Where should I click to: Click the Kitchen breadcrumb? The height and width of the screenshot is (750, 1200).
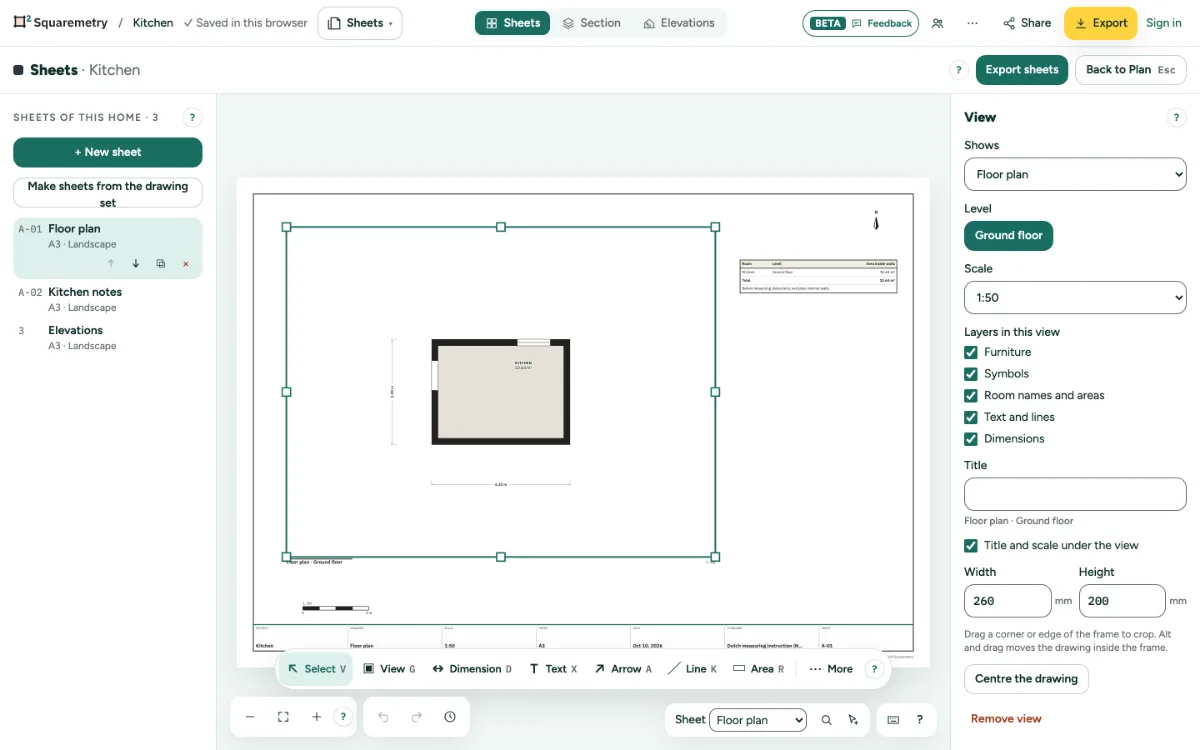coord(153,23)
